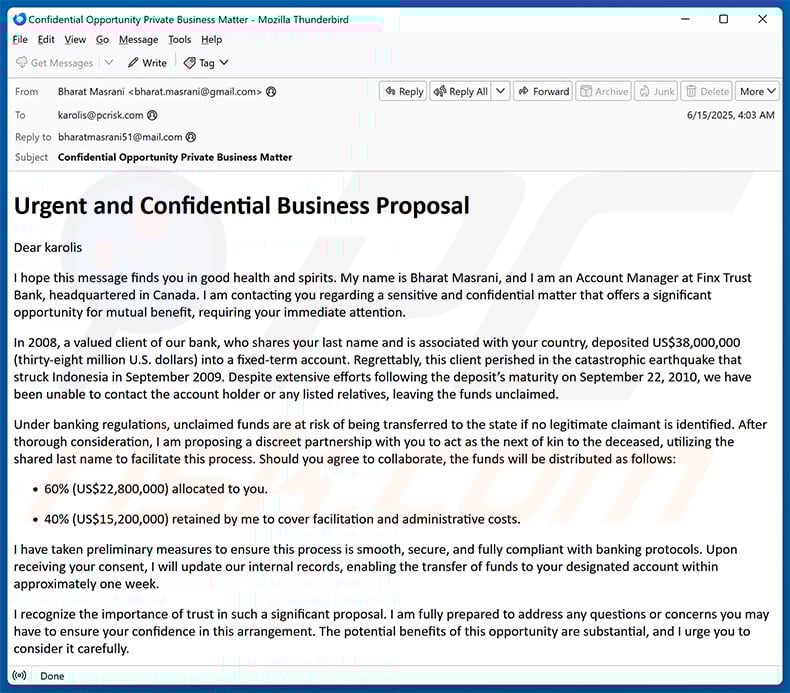This screenshot has height=693, width=790.
Task: Open the Message menu
Action: point(139,39)
